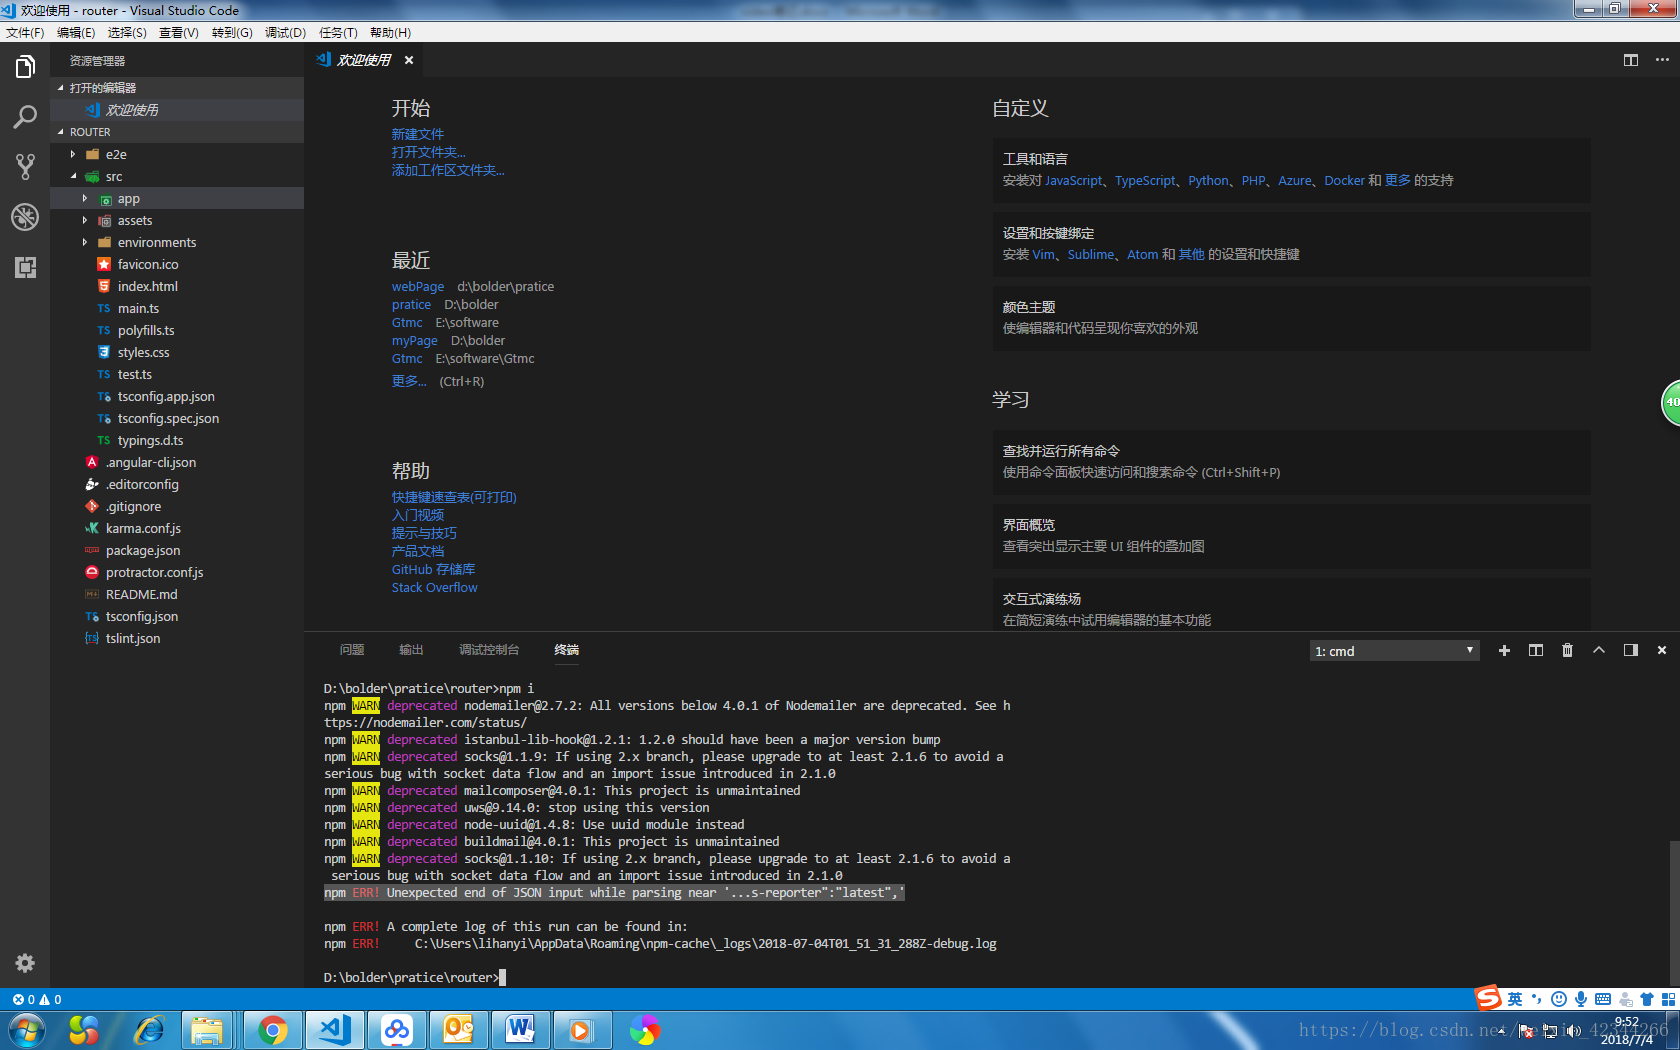The height and width of the screenshot is (1050, 1680).
Task: Open the Manage gear menu
Action: (x=25, y=963)
